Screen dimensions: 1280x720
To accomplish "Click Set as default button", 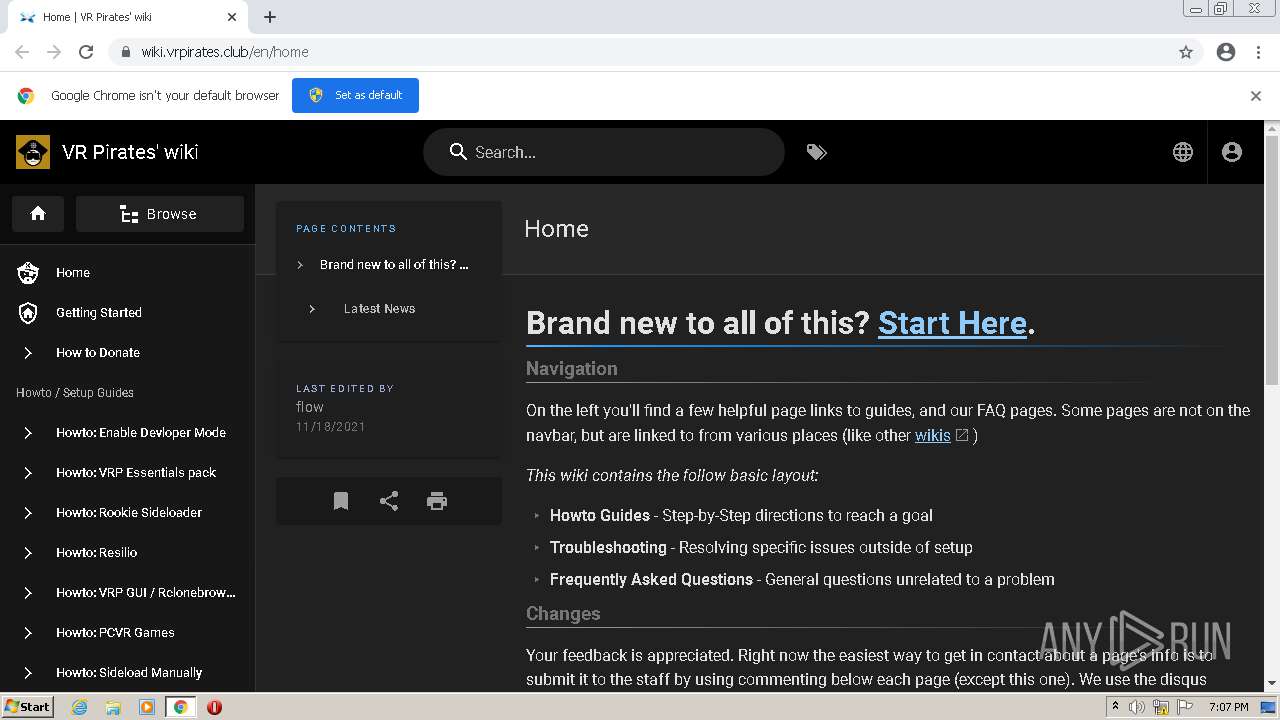I will coord(355,95).
